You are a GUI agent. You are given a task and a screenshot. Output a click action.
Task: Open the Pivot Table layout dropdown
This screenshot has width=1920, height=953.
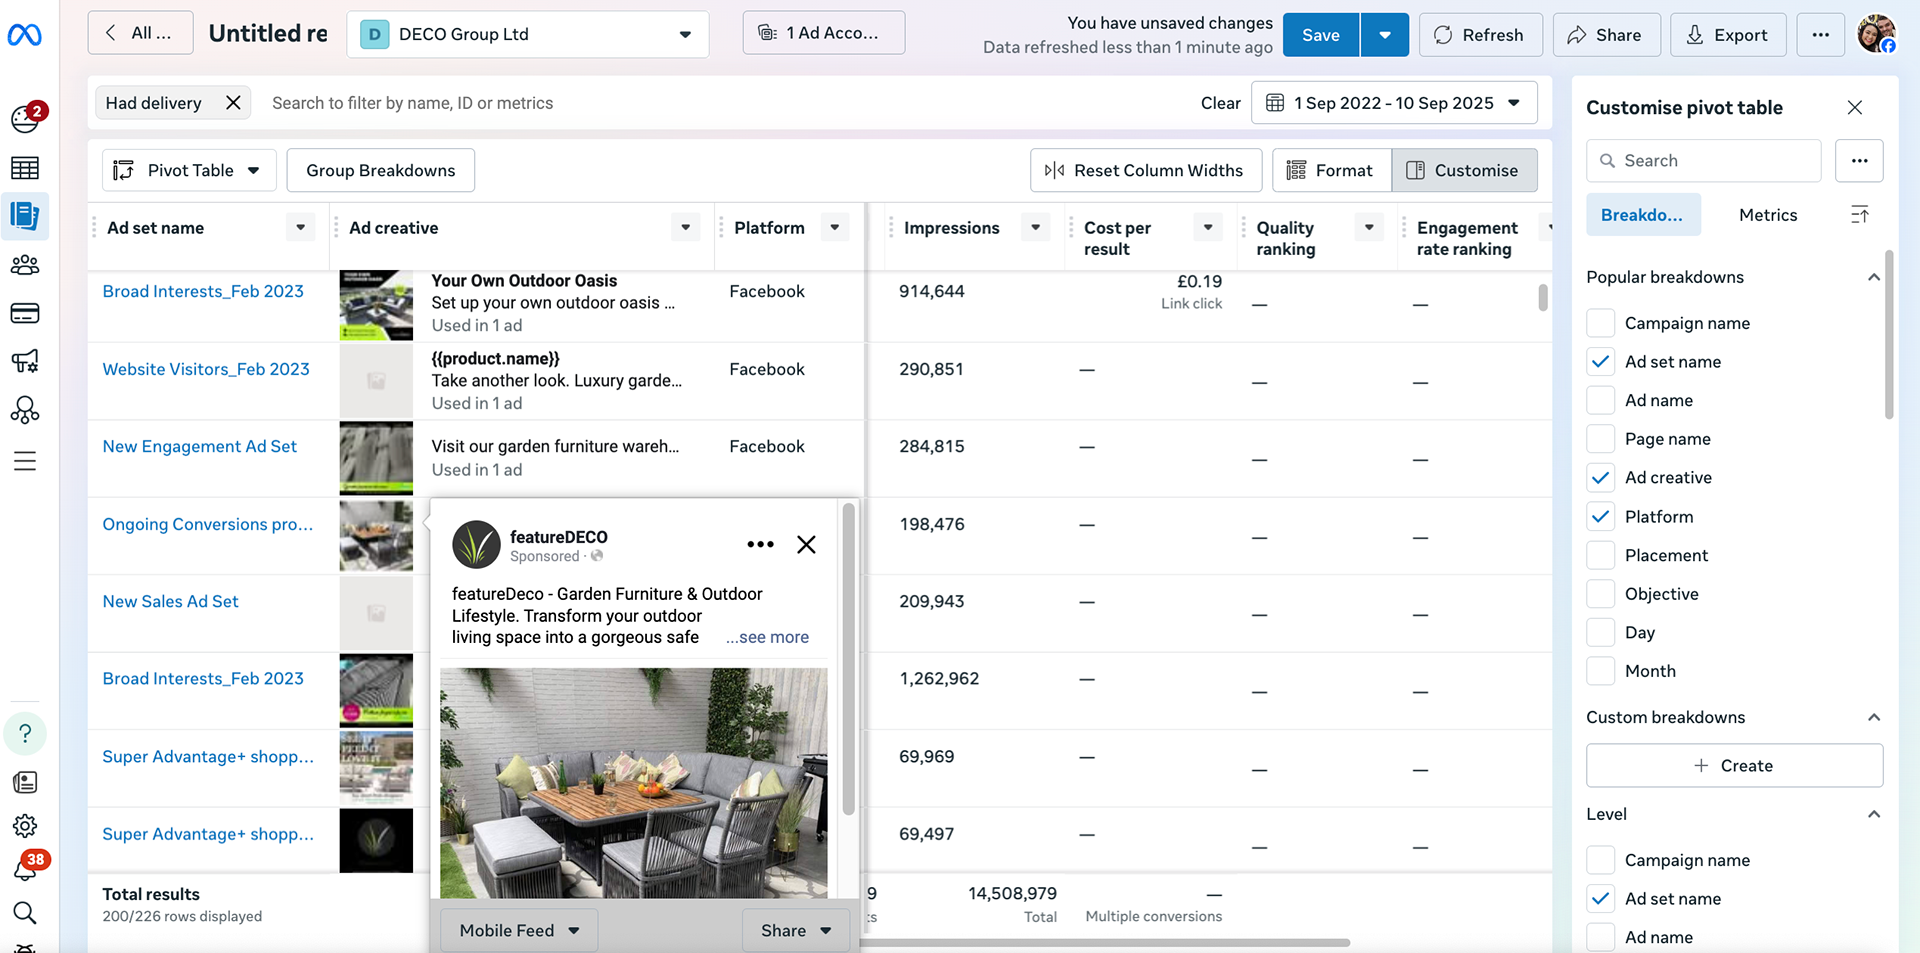[x=188, y=170]
